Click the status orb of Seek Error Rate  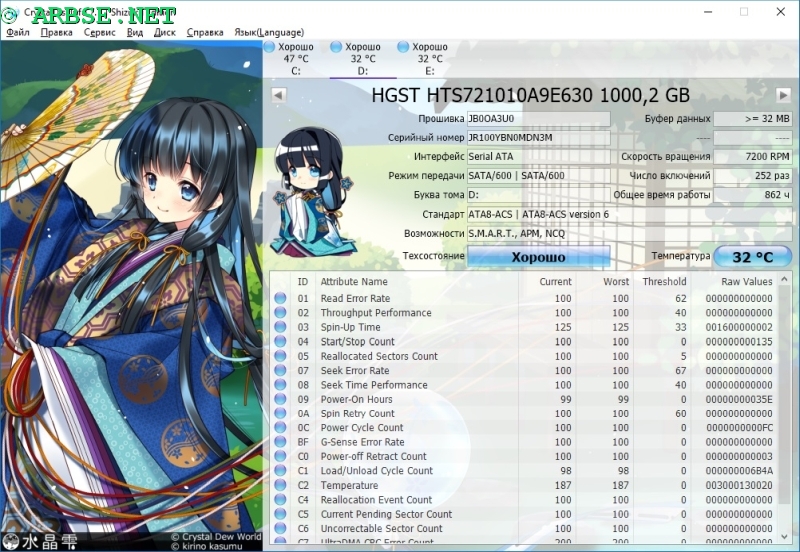(280, 370)
